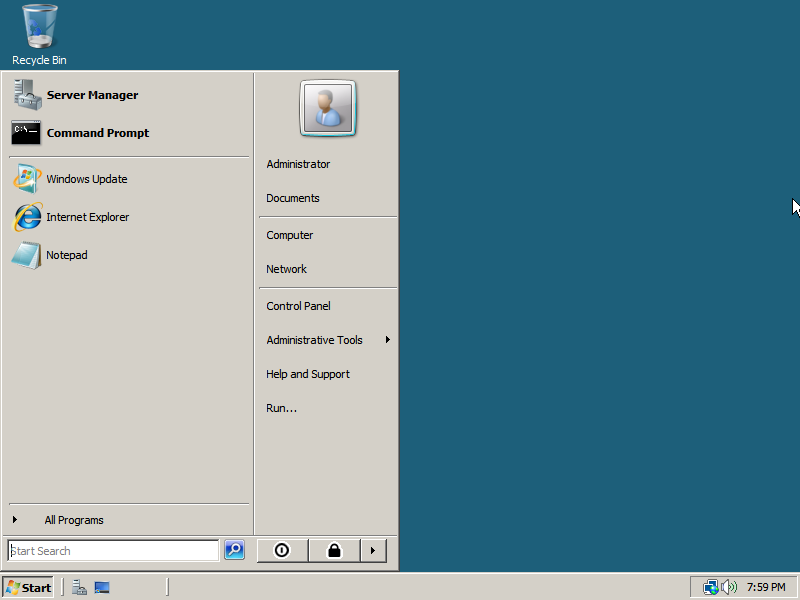Open Windows Update
This screenshot has height=600, width=800.
point(86,179)
